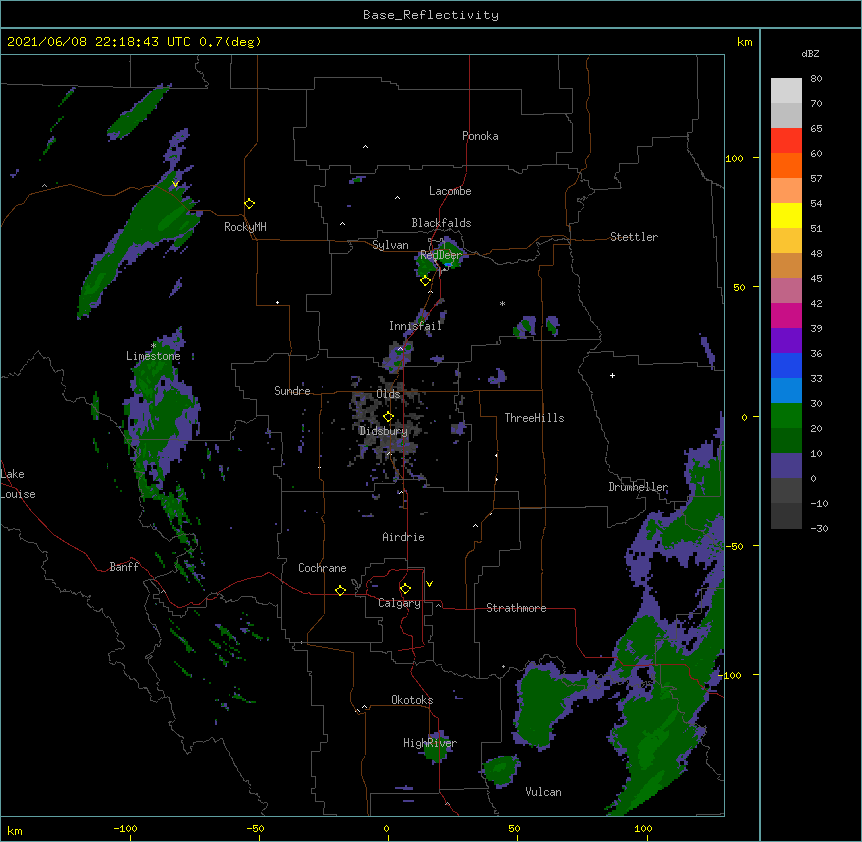This screenshot has width=862, height=842.
Task: Click the blue storm core at RedDeer
Action: pos(447,264)
